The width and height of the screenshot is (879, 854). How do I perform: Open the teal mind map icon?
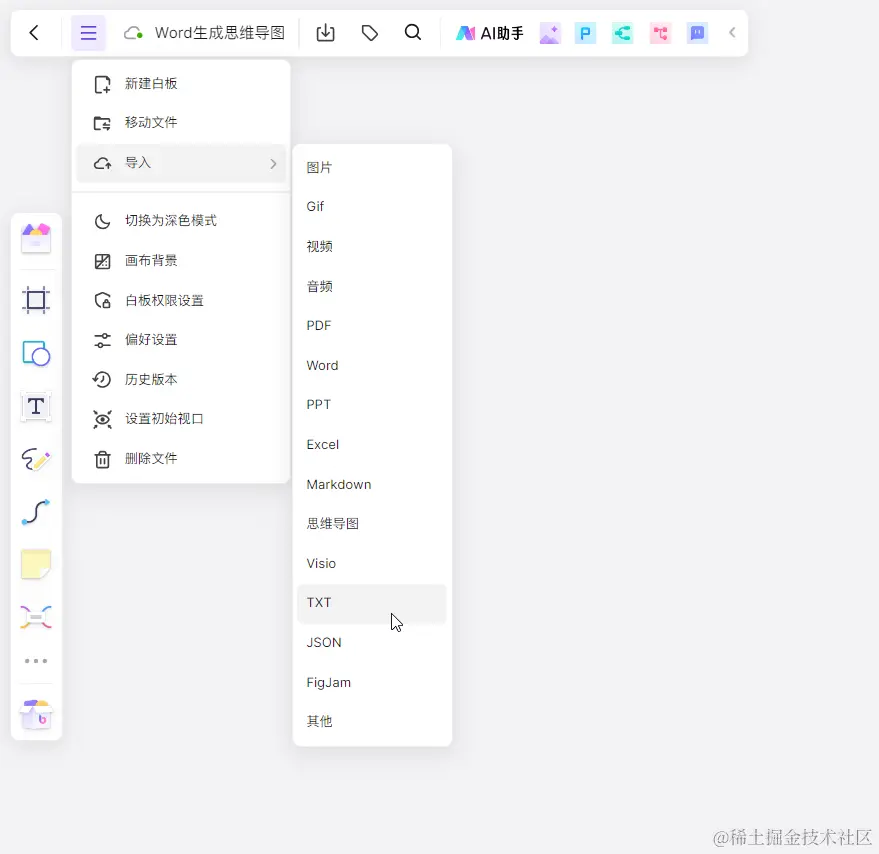pyautogui.click(x=623, y=33)
